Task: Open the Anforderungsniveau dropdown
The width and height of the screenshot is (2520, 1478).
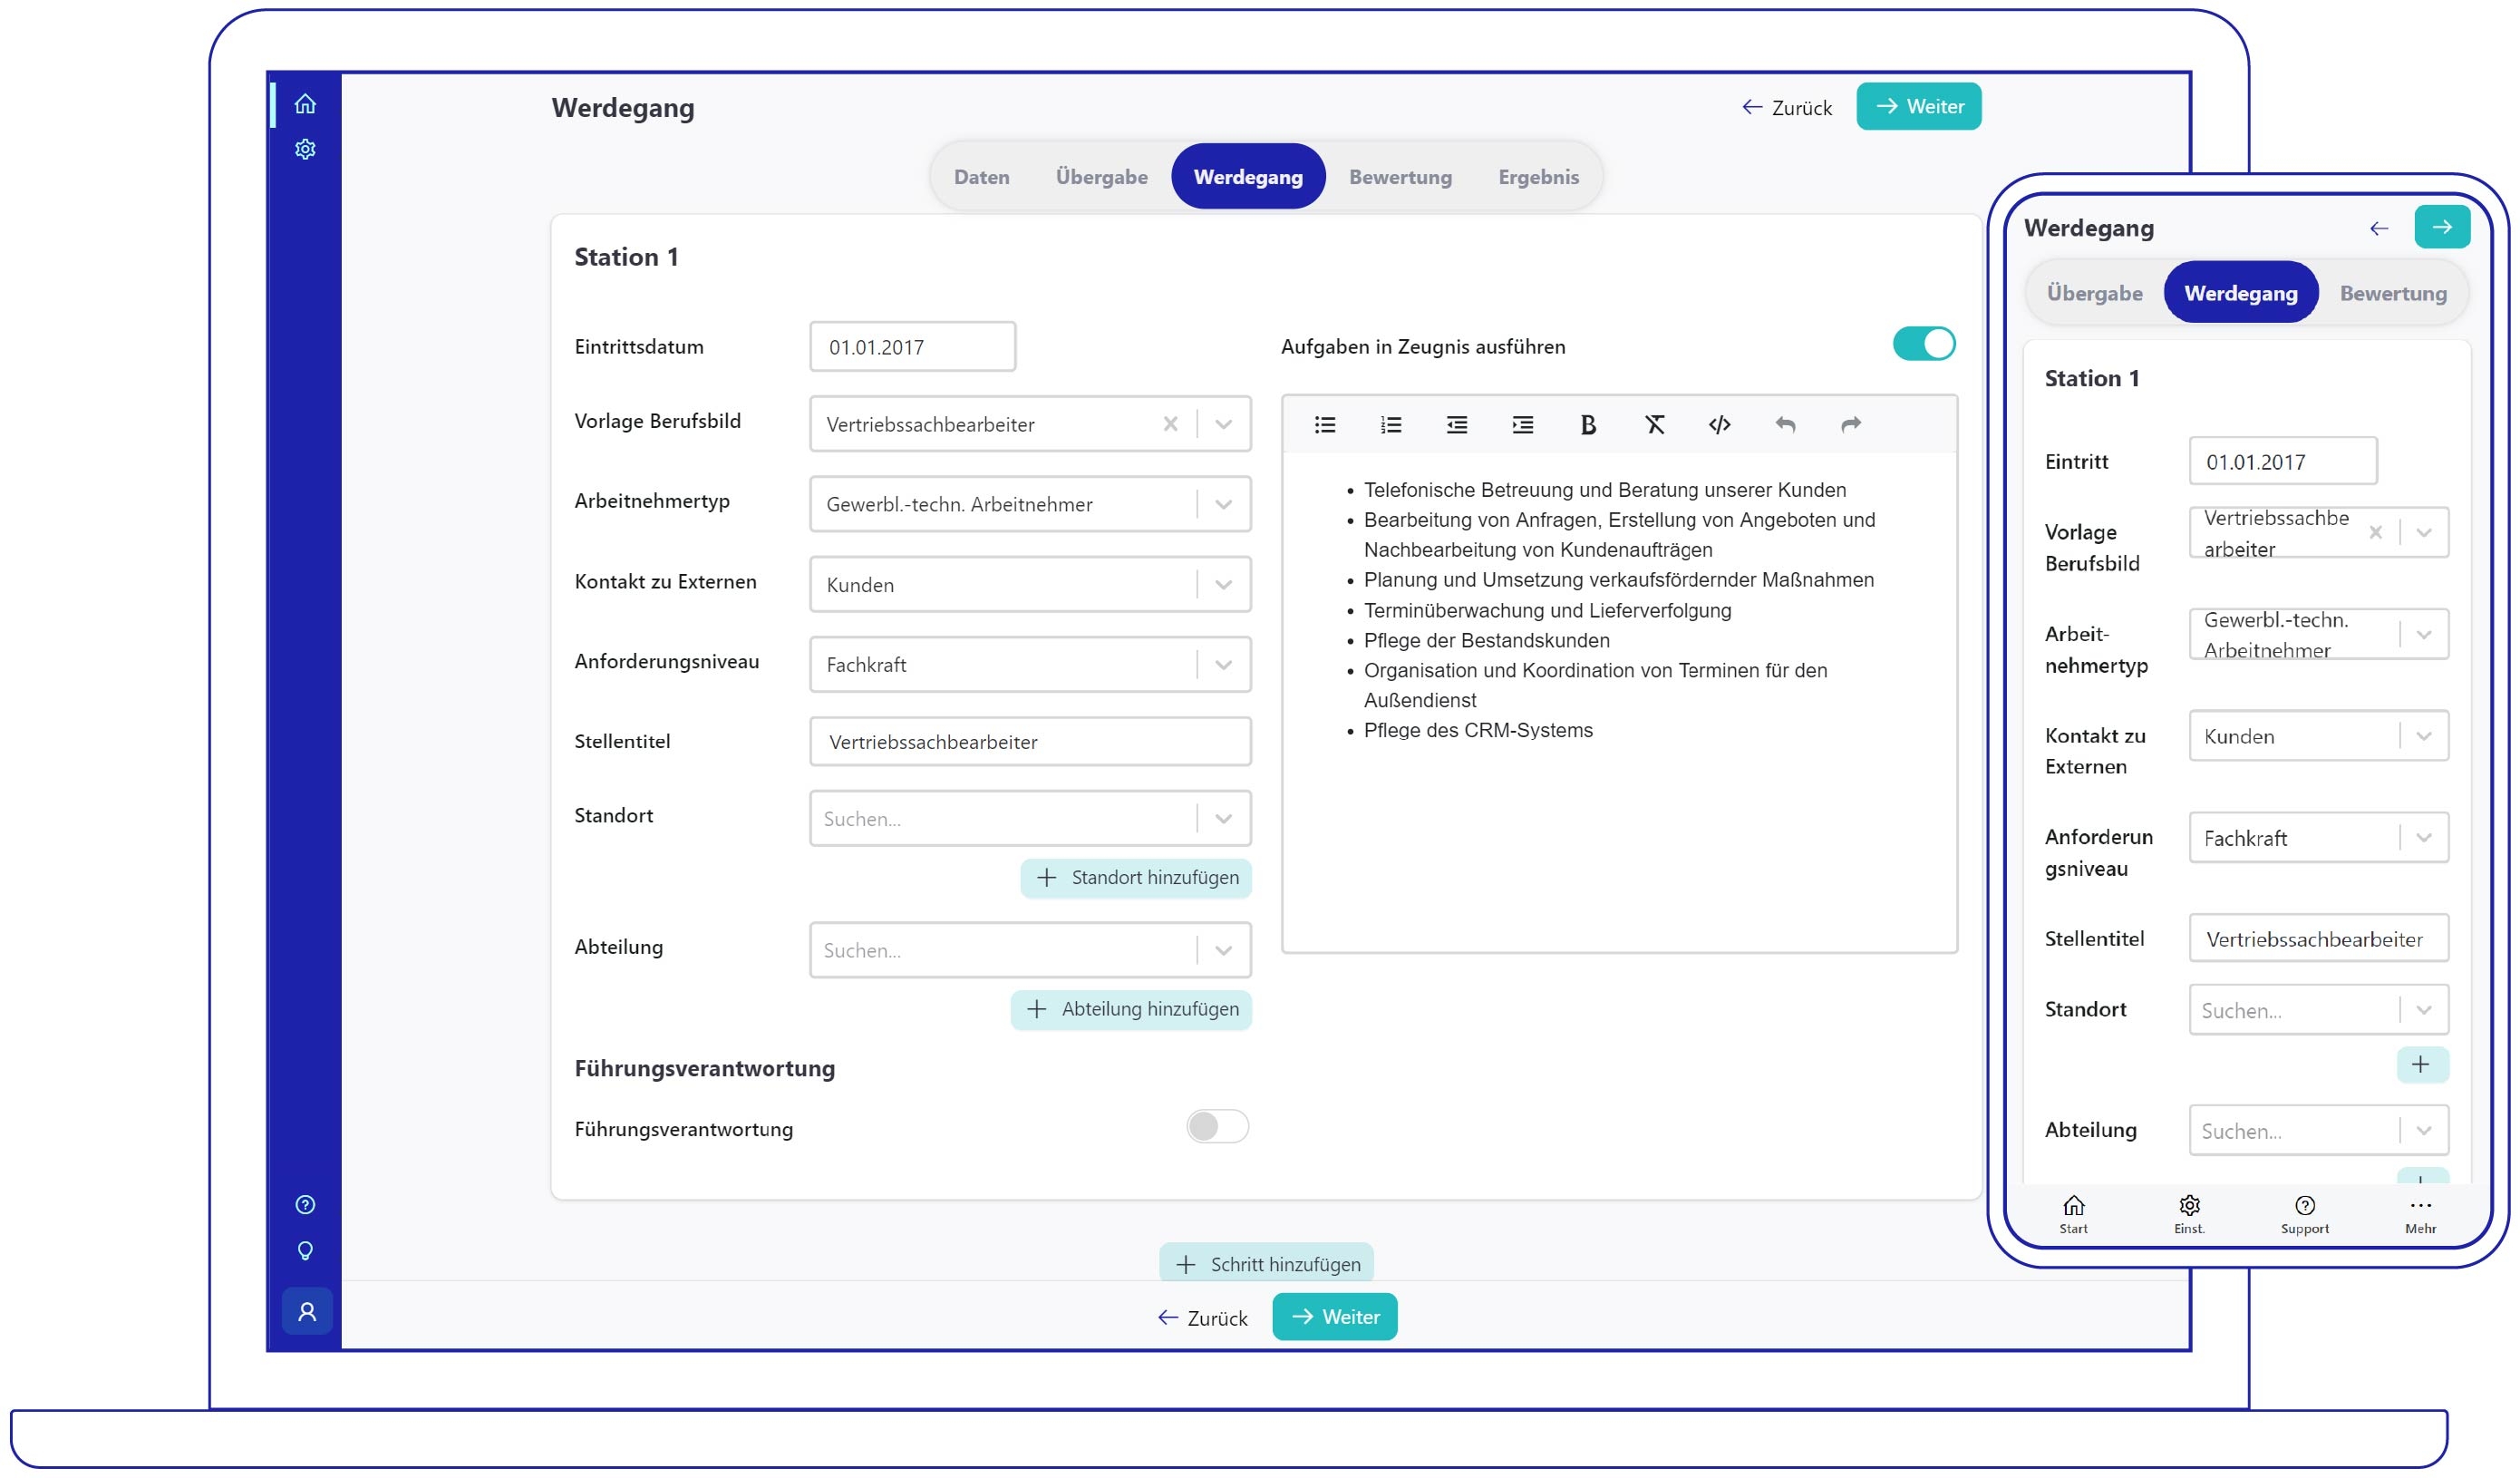Action: click(x=1223, y=664)
